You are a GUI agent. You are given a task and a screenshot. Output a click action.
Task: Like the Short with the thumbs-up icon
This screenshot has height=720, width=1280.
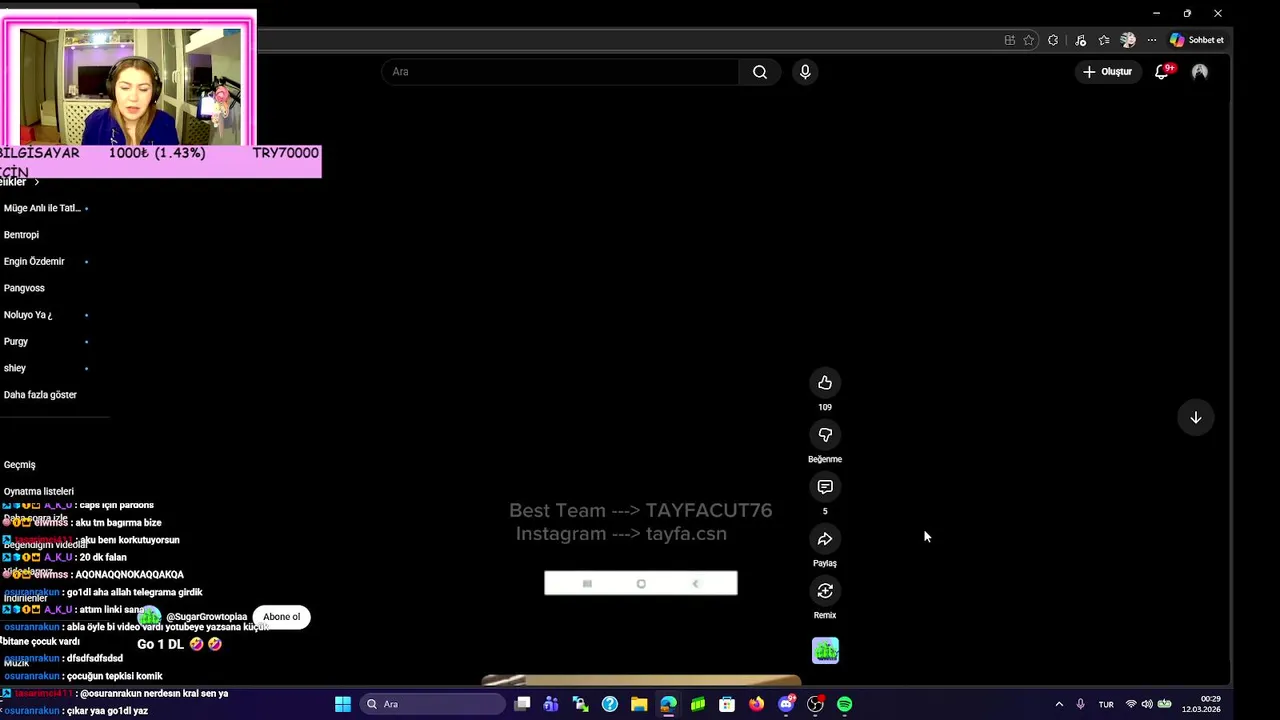click(x=825, y=383)
